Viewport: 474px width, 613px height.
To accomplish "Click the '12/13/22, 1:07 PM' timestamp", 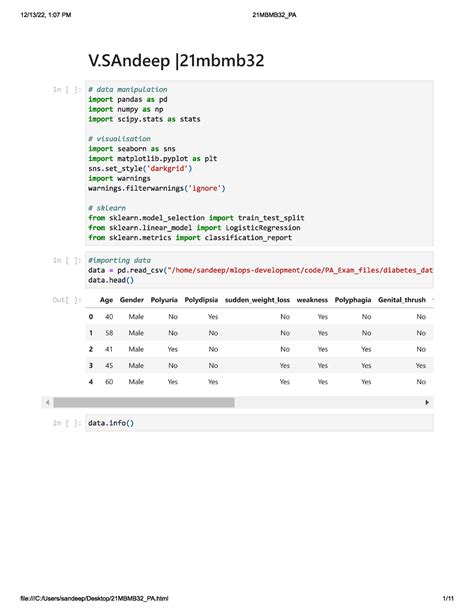I will (46, 15).
